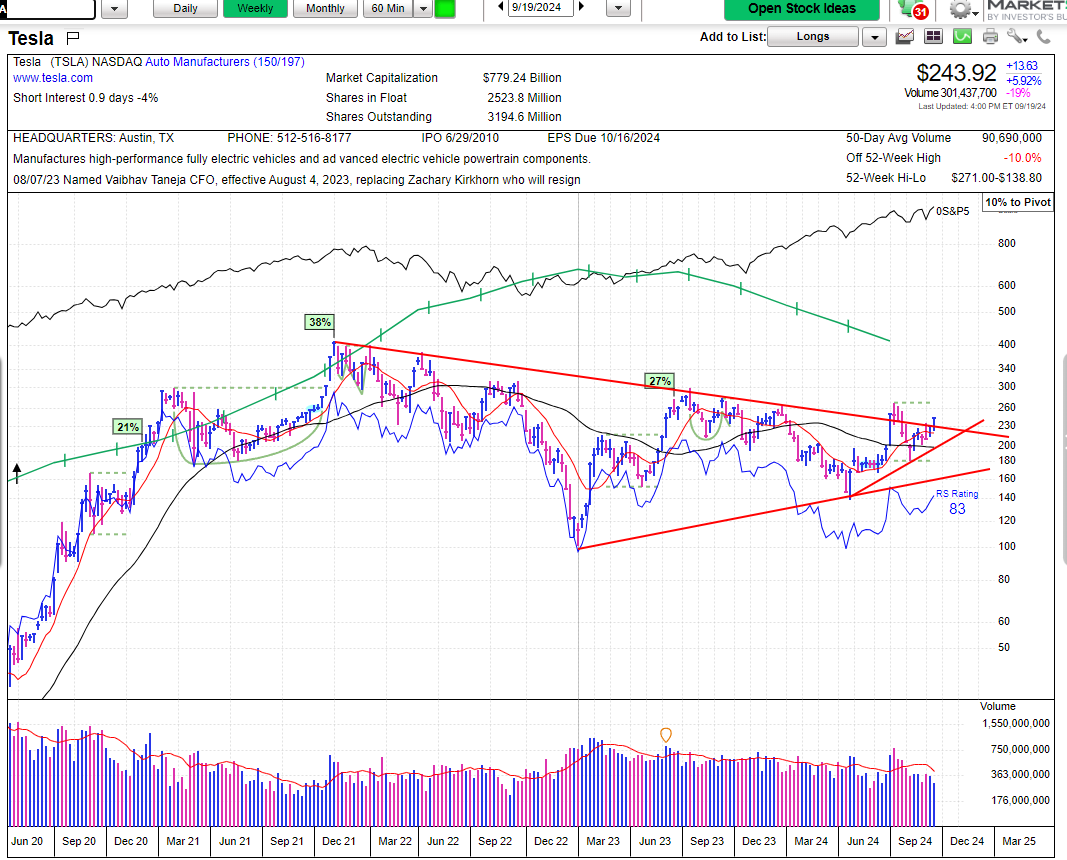Print the chart using the printer icon
This screenshot has width=1067, height=860.
990,37
